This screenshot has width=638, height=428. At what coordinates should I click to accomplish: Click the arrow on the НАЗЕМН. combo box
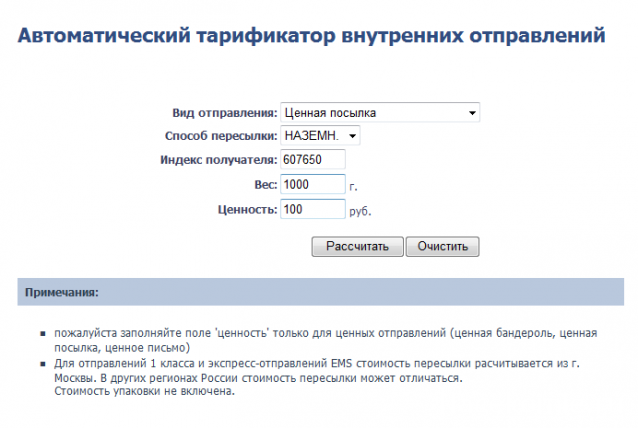tap(352, 136)
